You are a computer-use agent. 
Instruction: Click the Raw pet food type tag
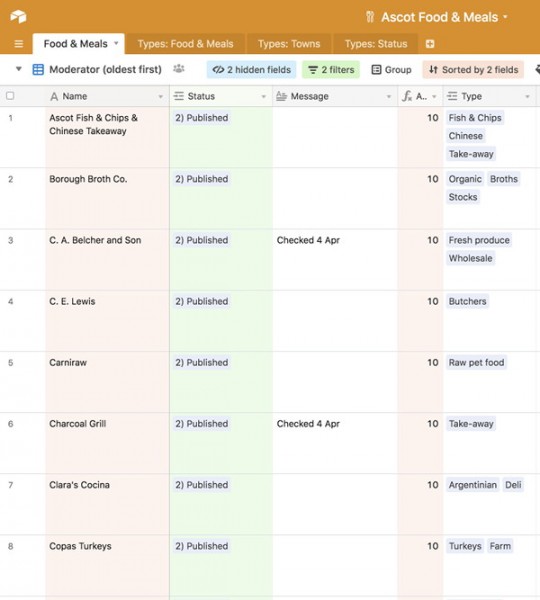pyautogui.click(x=476, y=363)
